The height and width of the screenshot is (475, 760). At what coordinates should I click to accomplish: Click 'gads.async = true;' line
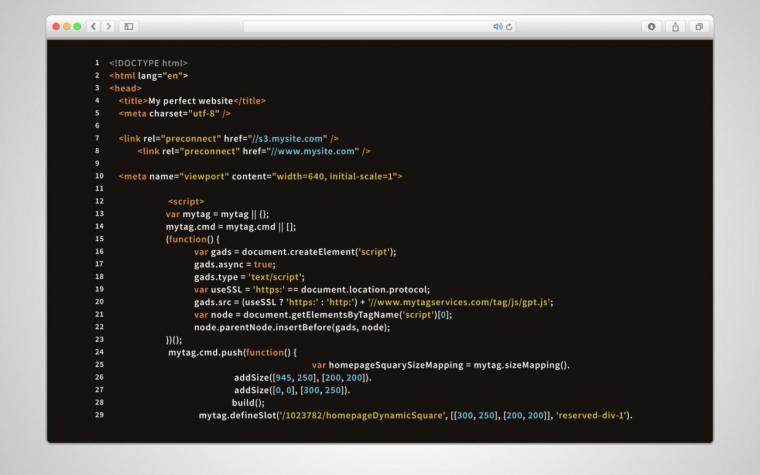click(235, 265)
